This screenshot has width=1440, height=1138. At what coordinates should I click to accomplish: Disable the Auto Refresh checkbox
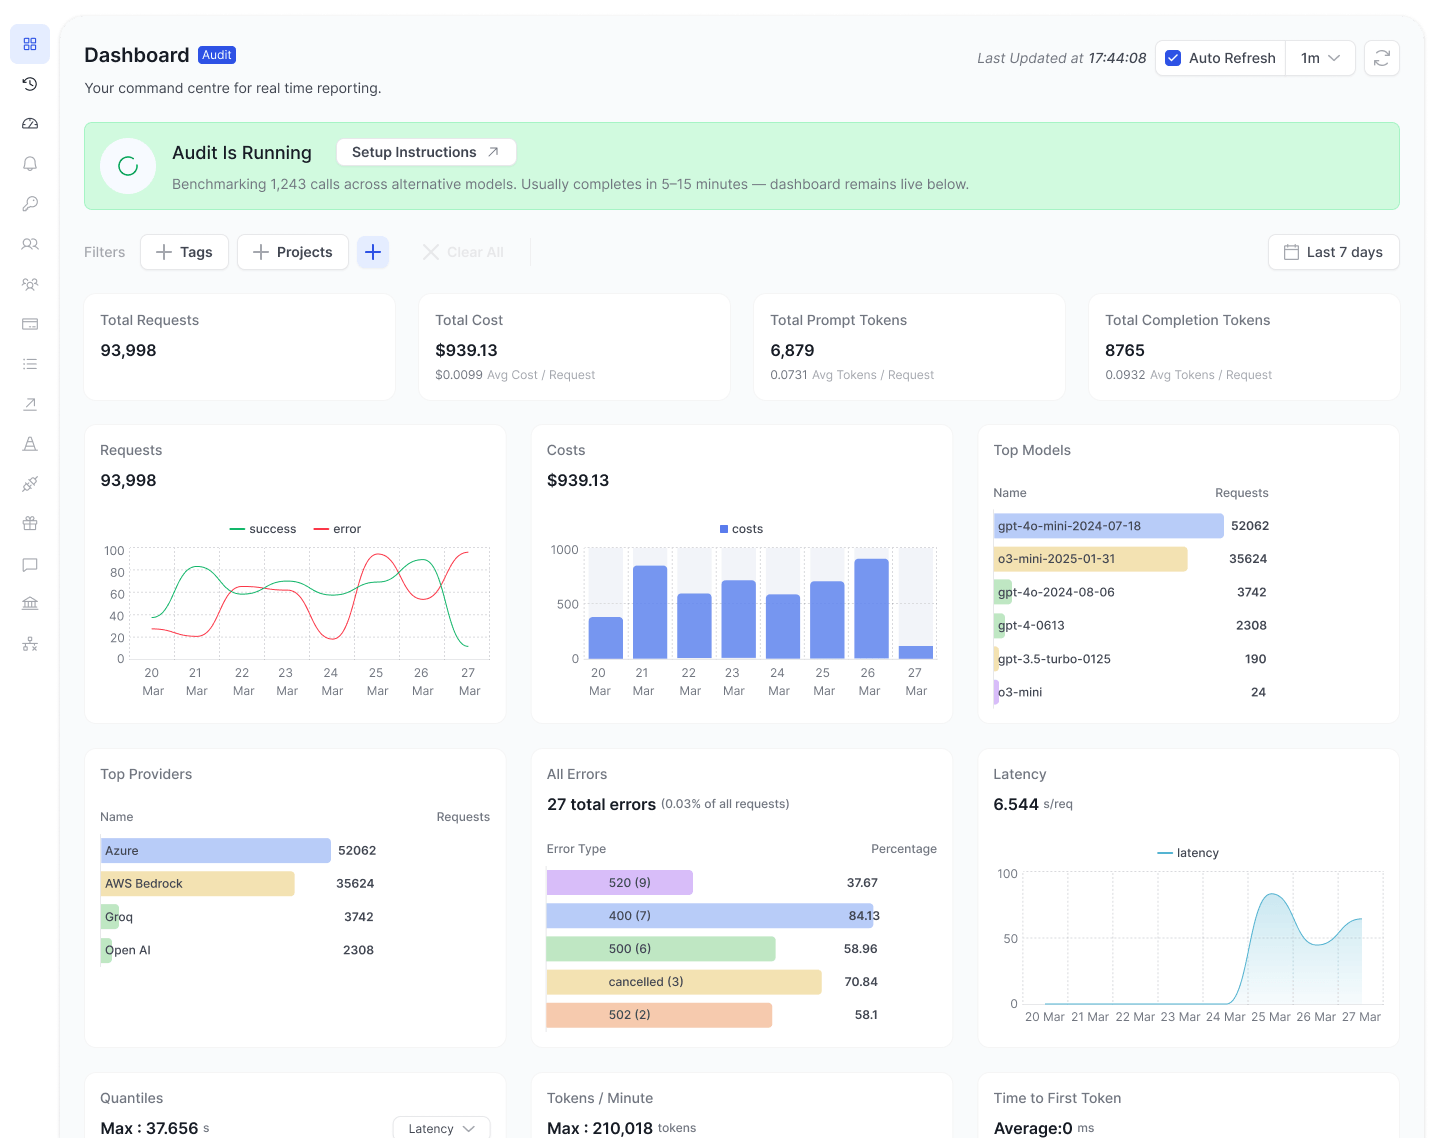click(x=1173, y=58)
